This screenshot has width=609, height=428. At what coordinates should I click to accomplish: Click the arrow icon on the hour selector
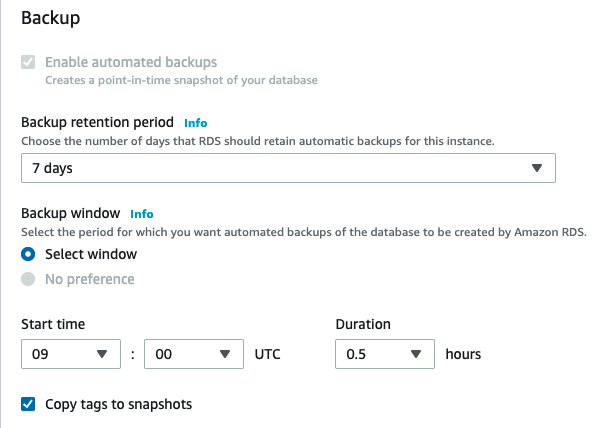(101, 354)
